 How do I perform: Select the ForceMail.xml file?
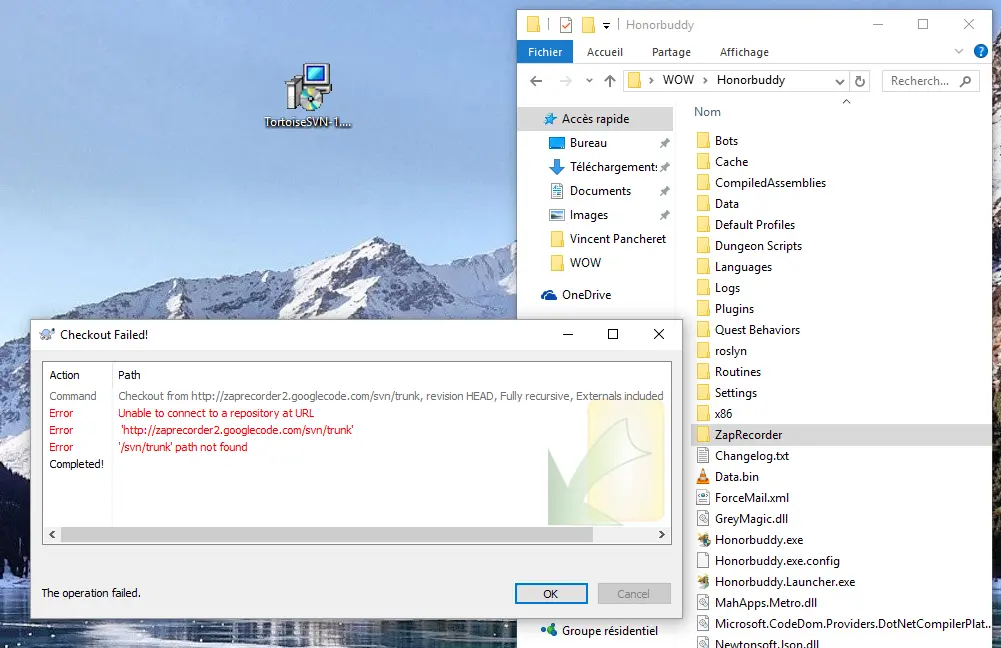pos(751,498)
